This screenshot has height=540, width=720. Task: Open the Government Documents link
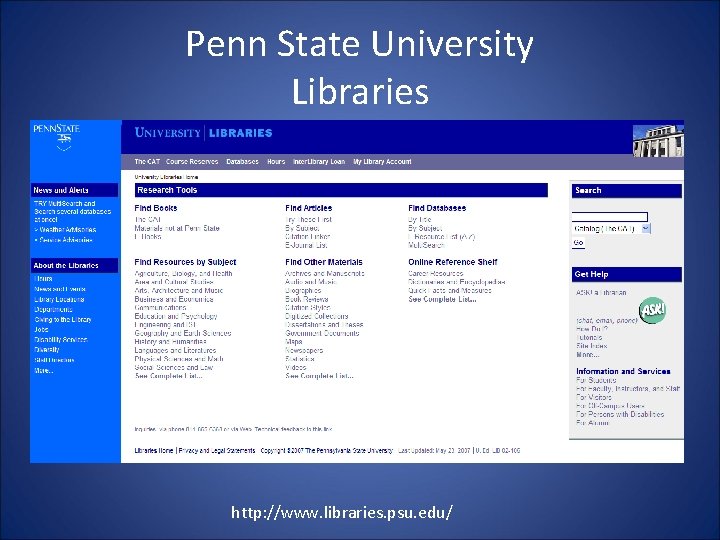322,333
